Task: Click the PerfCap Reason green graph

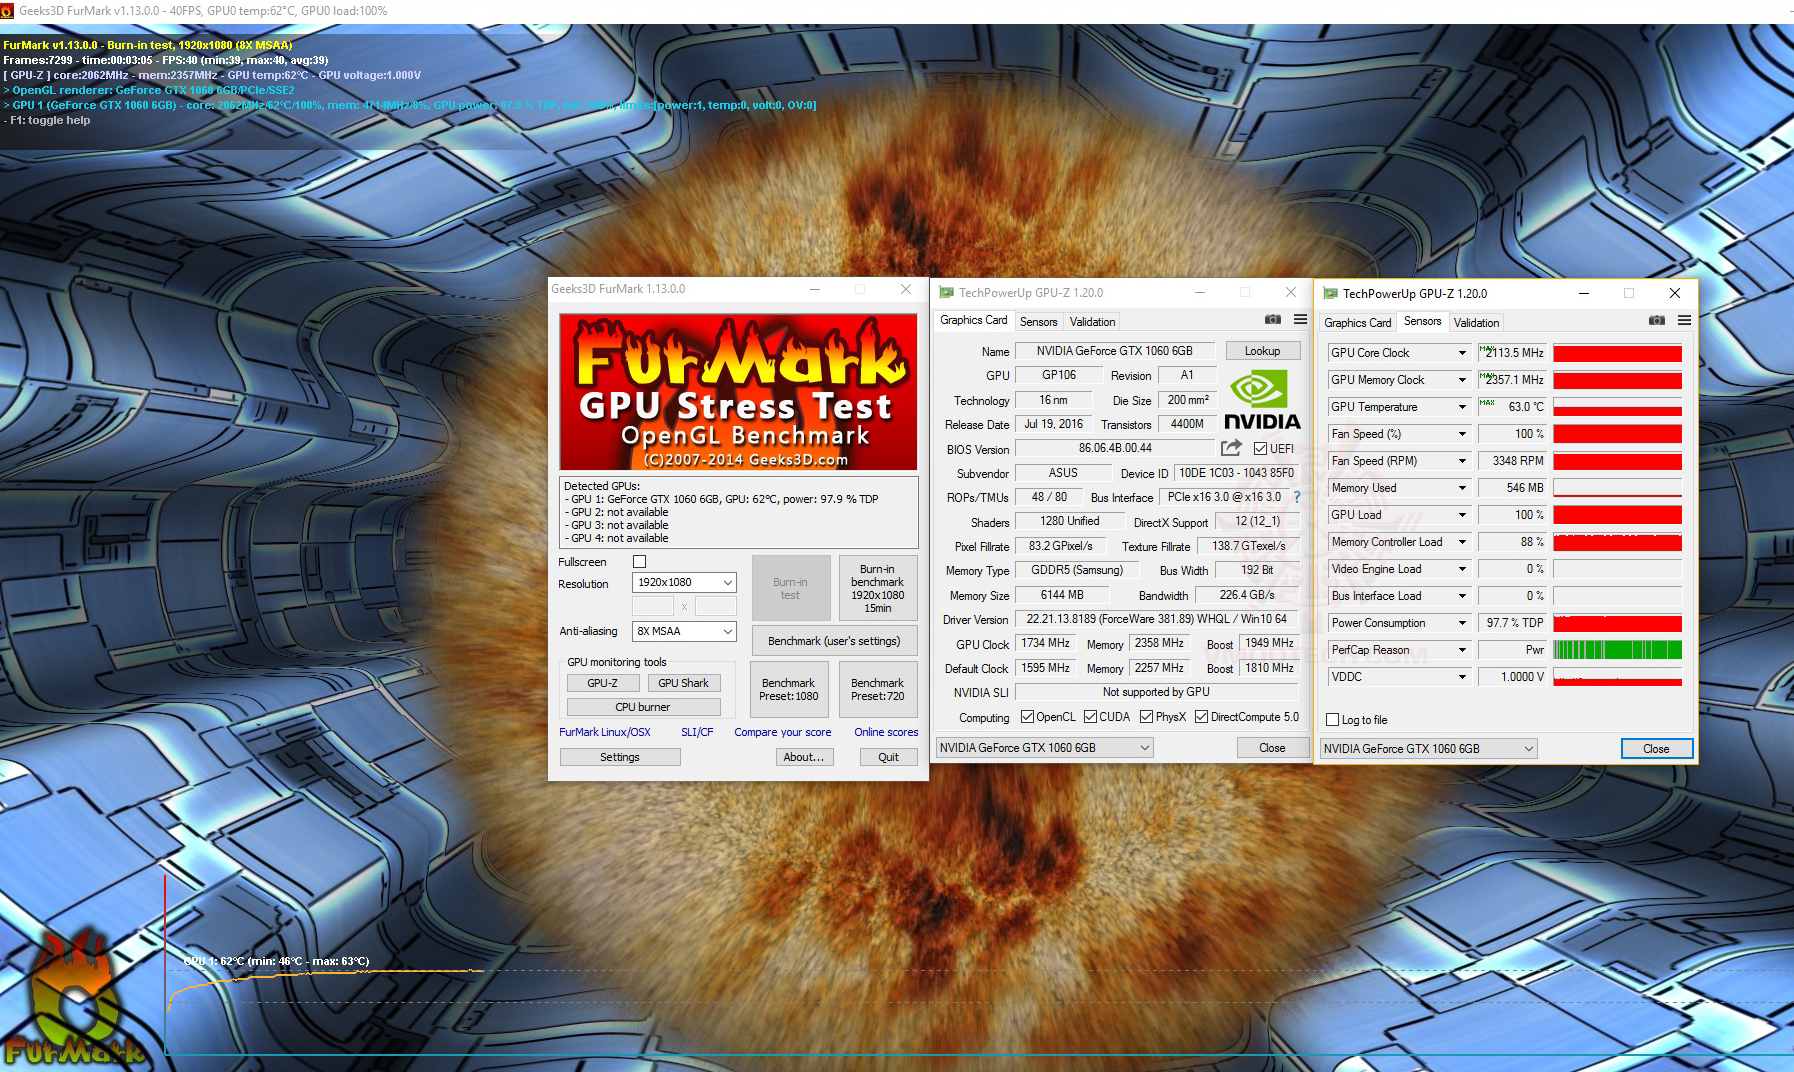Action: [x=1617, y=650]
